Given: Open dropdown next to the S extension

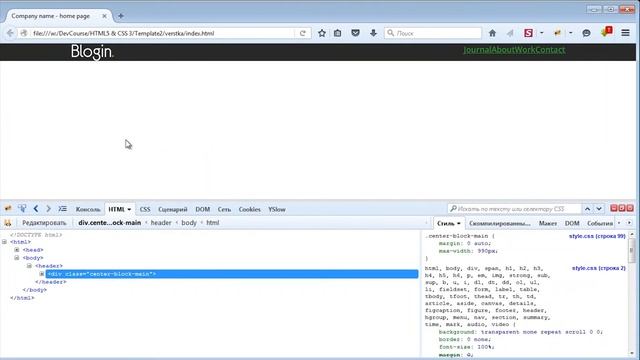Looking at the screenshot, I should 542,33.
